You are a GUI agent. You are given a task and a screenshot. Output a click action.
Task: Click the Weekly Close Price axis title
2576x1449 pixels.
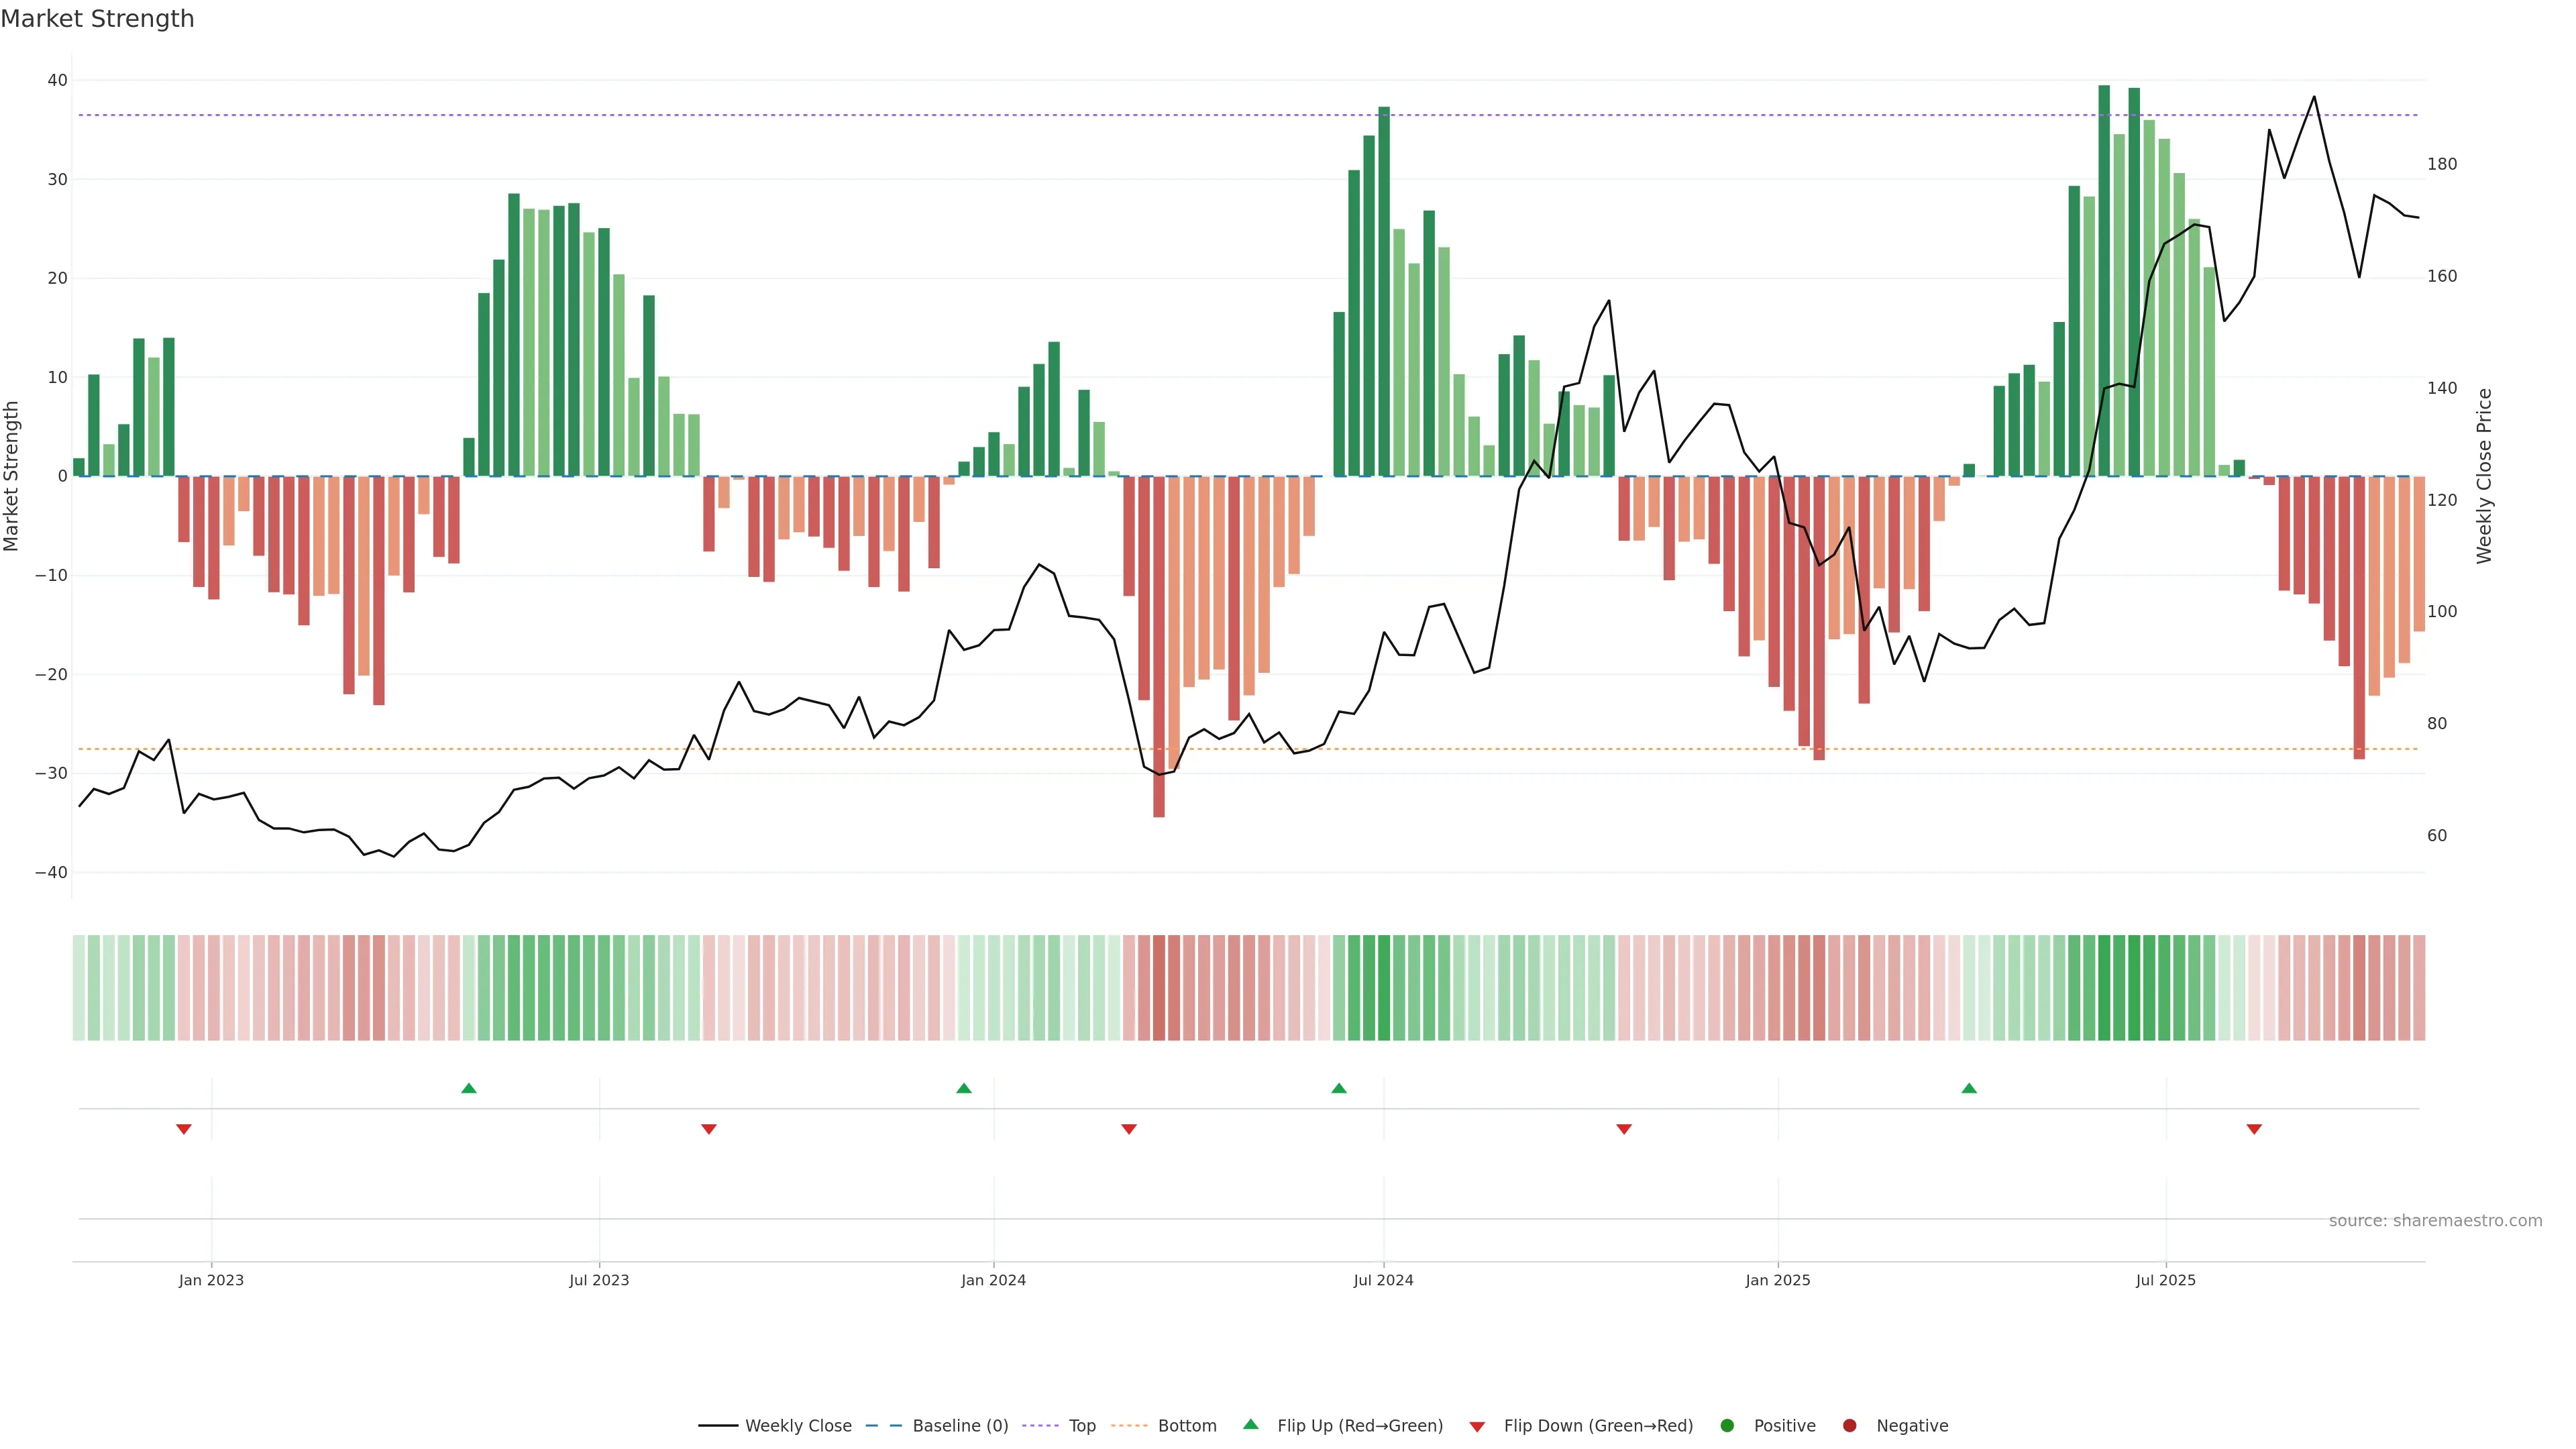(x=2485, y=476)
